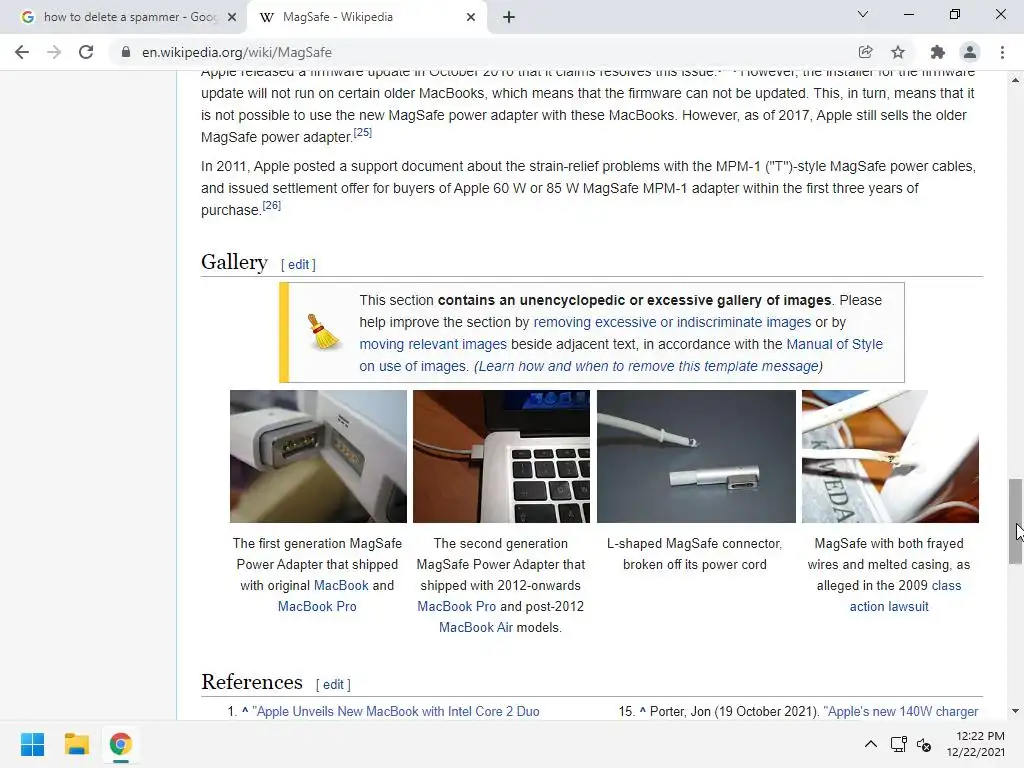Click the scrollbar down arrow

[1016, 711]
